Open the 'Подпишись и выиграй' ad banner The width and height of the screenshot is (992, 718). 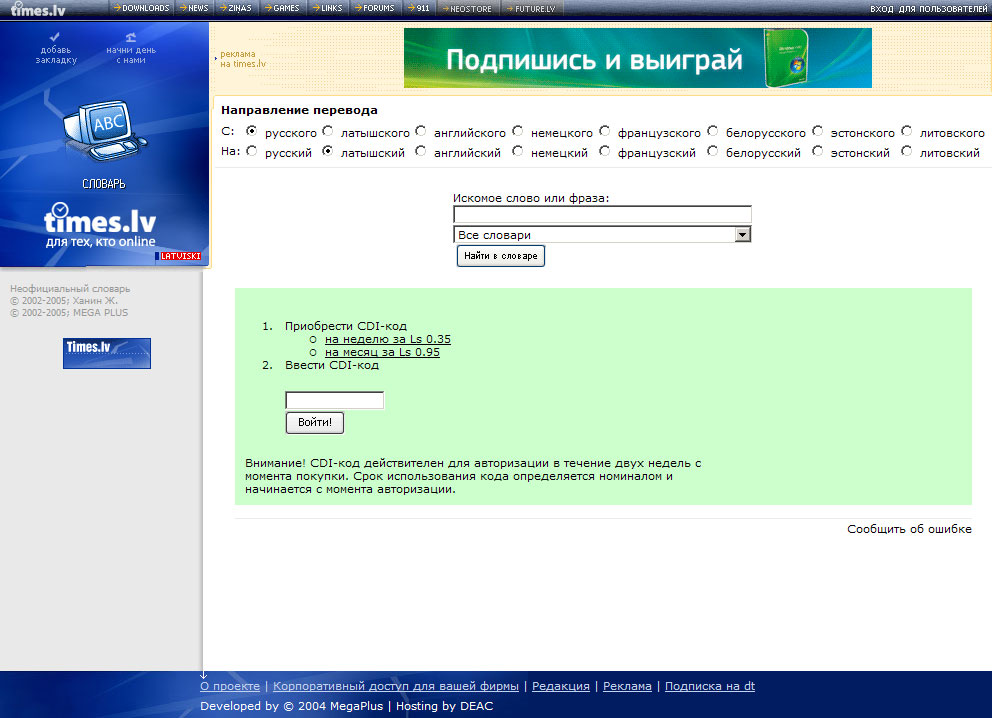[x=638, y=58]
